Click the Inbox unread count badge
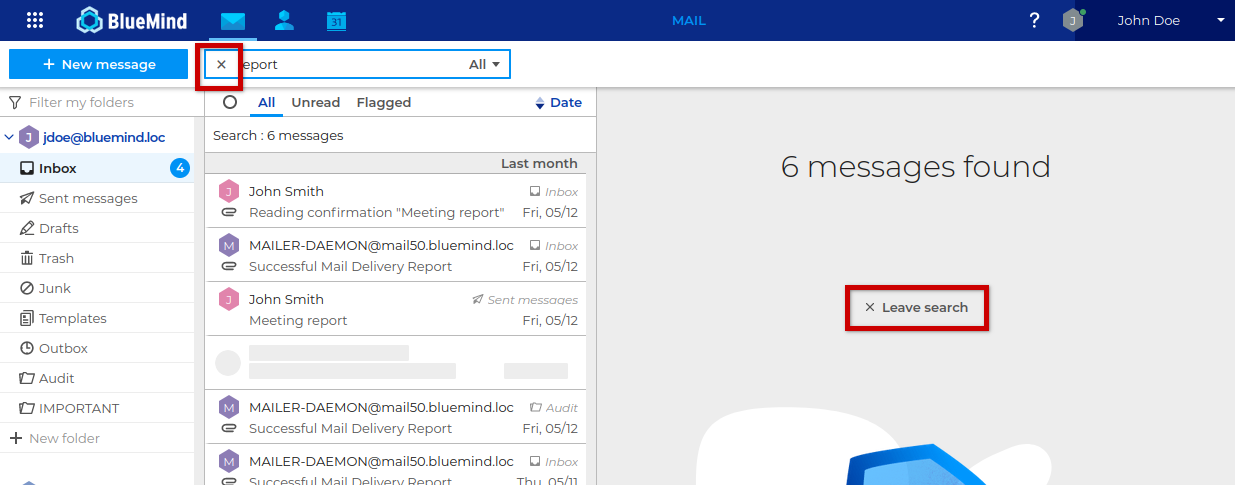The height and width of the screenshot is (485, 1235). coord(180,168)
